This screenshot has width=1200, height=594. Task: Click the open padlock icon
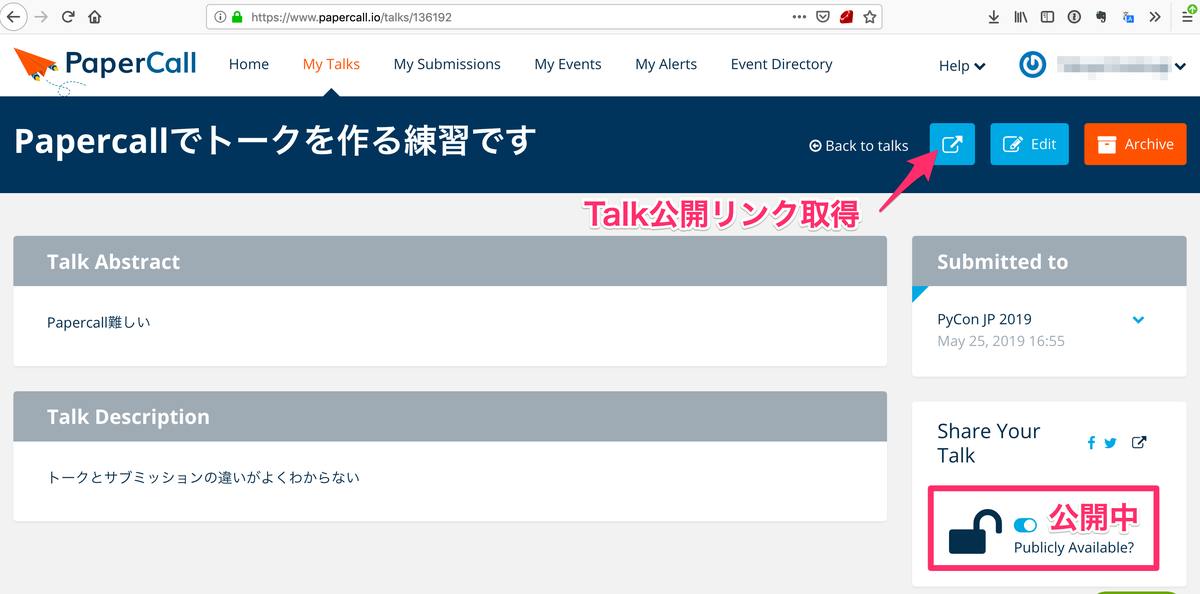[975, 531]
